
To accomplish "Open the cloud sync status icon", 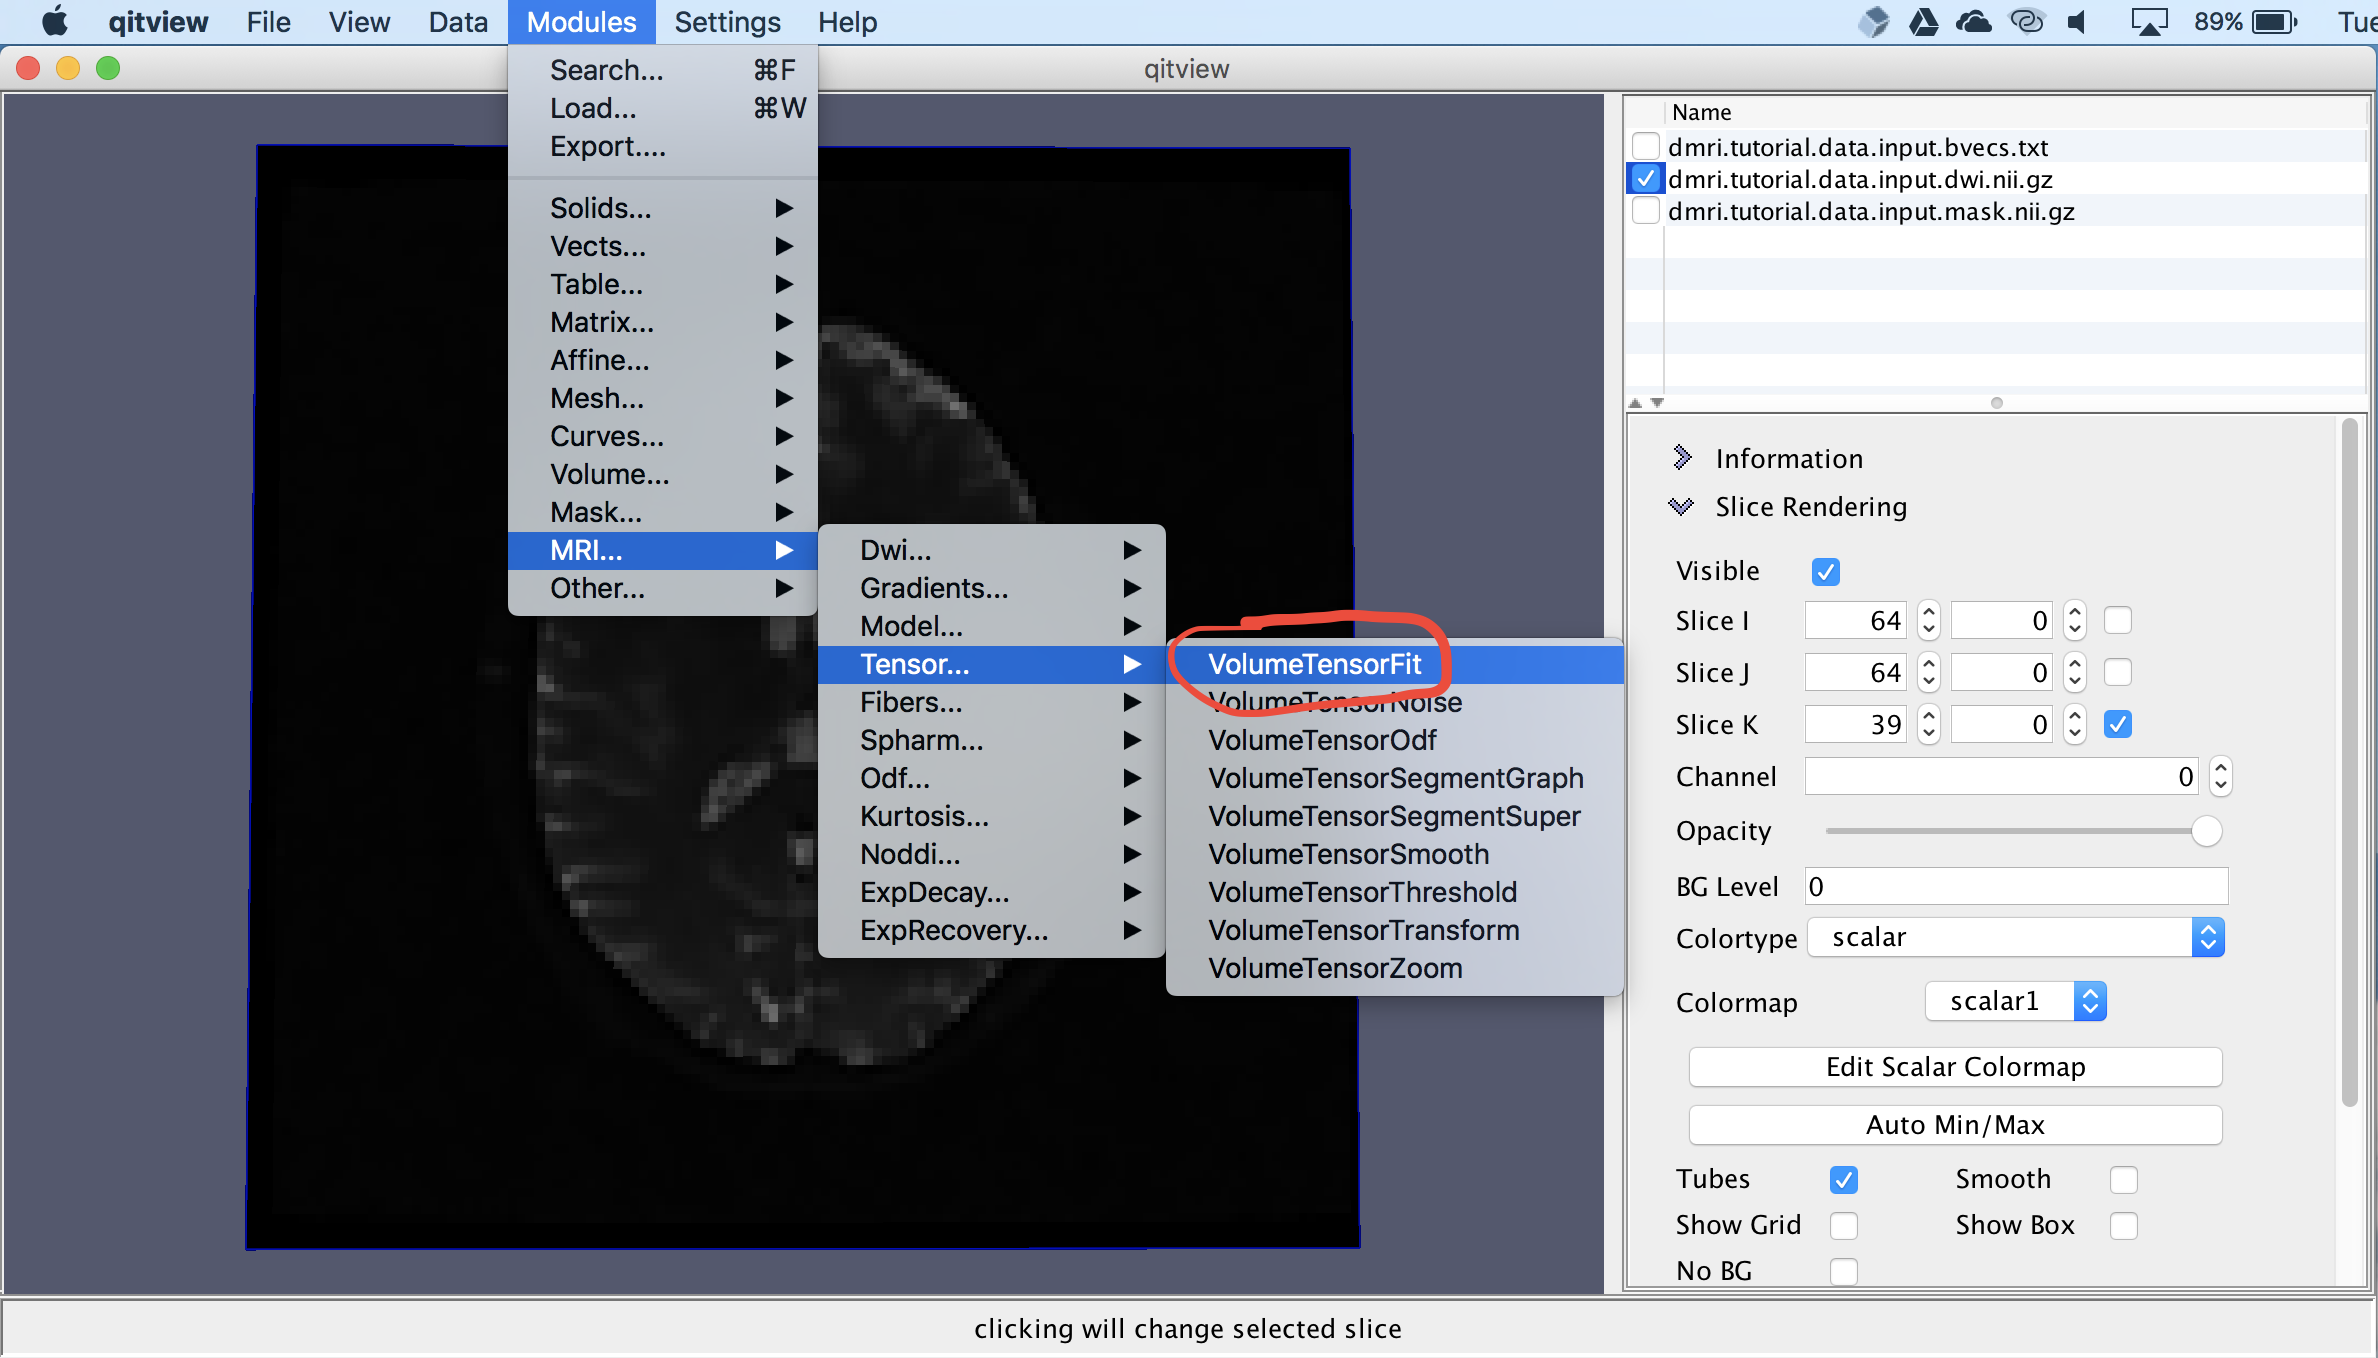I will [1973, 21].
